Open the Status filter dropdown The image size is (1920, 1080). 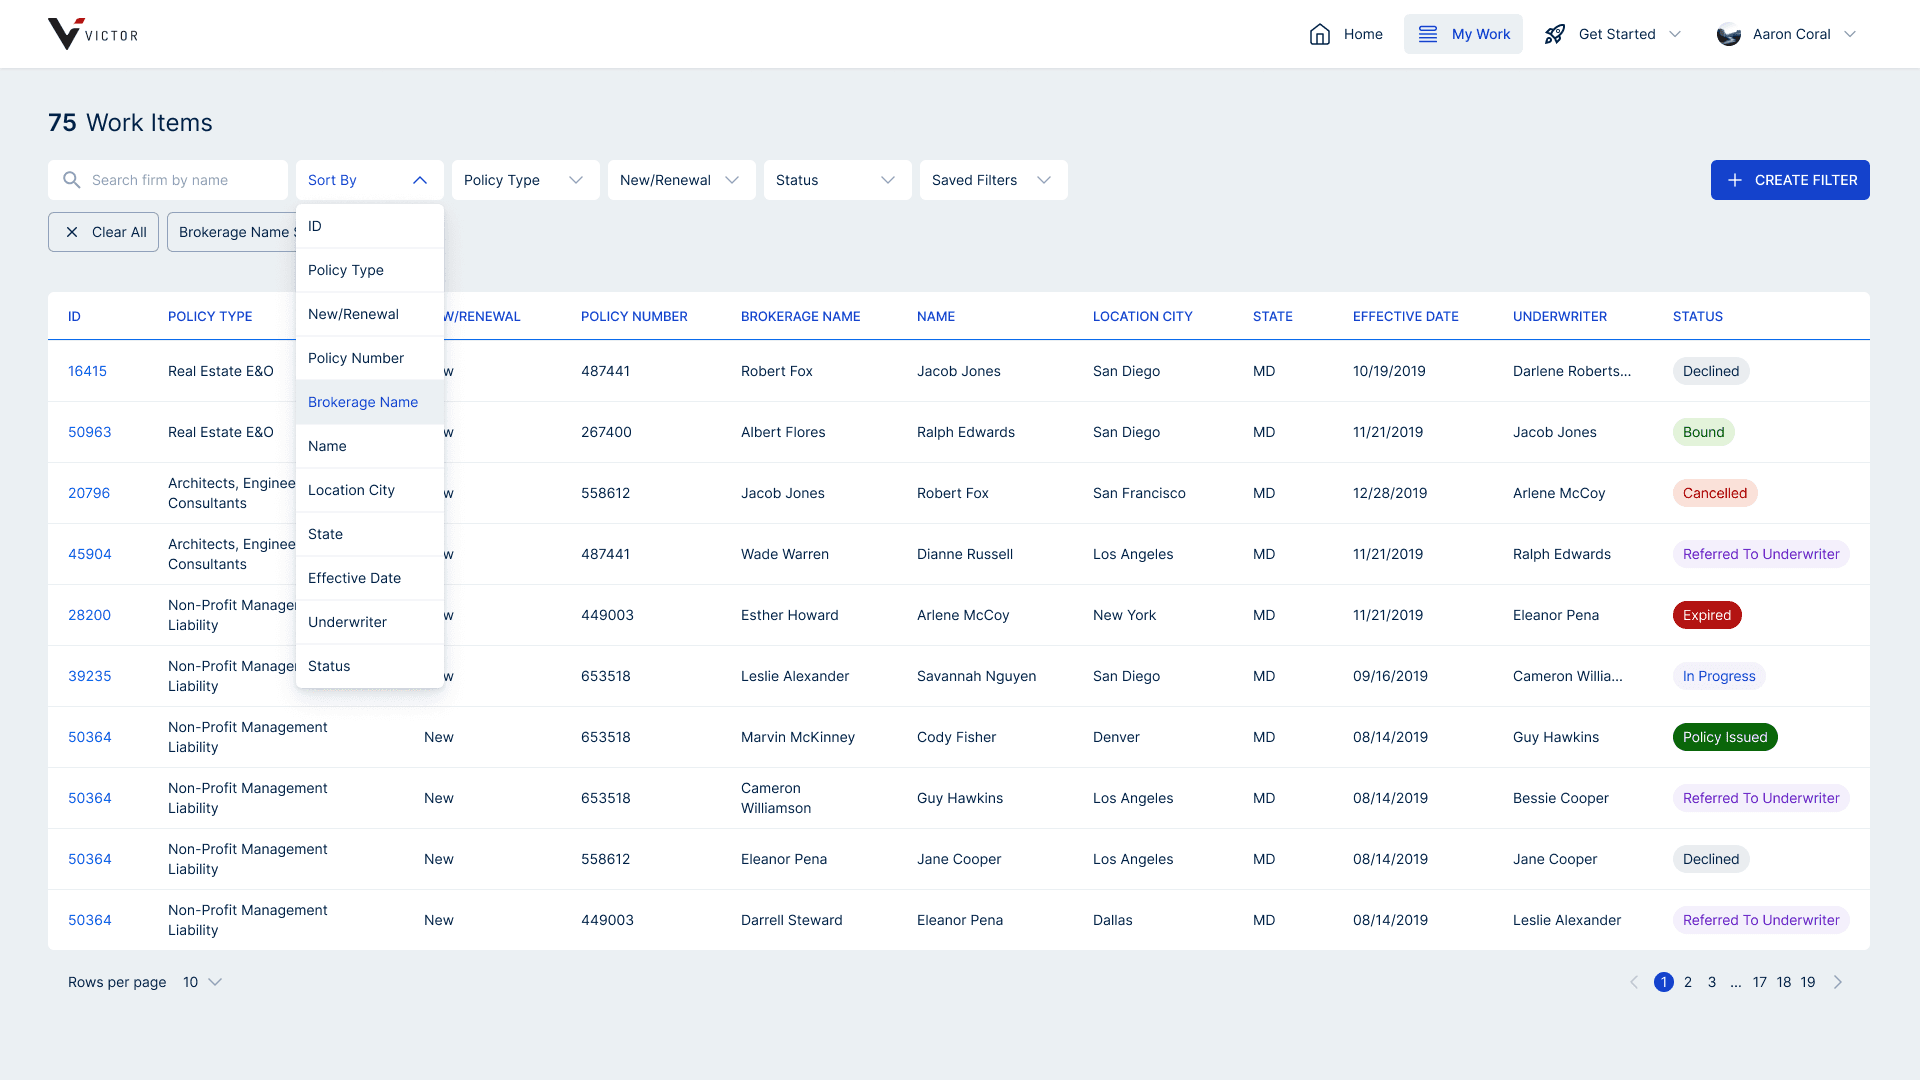[836, 180]
